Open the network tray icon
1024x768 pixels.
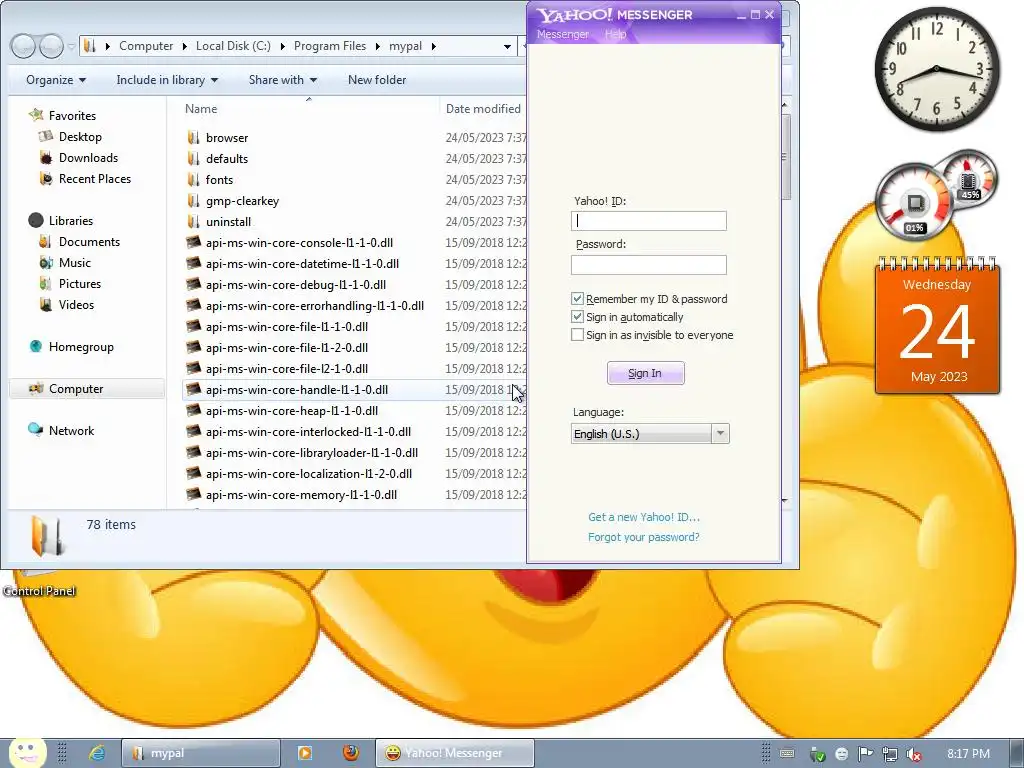pyautogui.click(x=889, y=754)
